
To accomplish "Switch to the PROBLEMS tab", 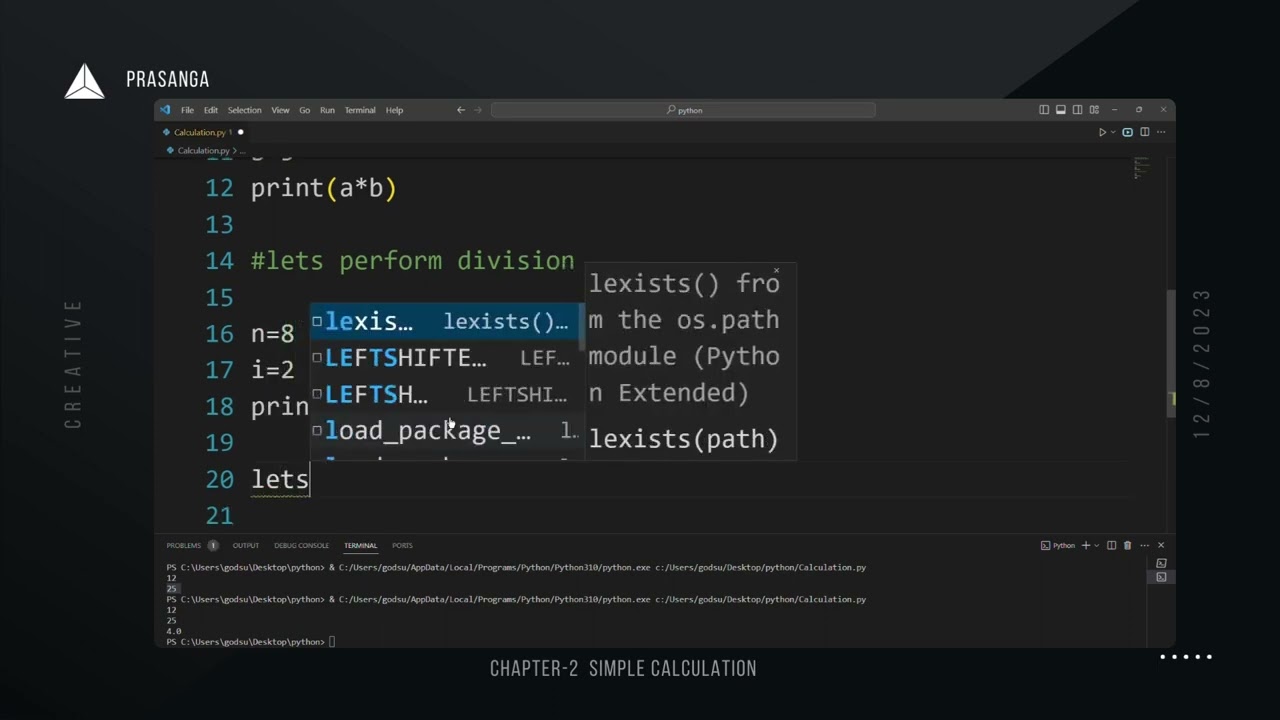I will (x=184, y=545).
